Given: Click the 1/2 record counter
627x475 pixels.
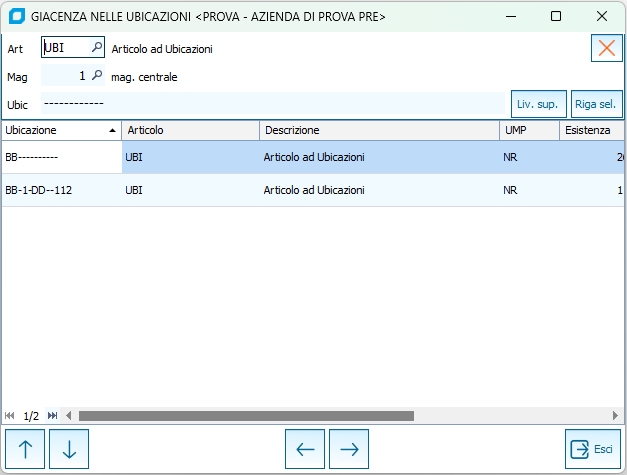Looking at the screenshot, I should click(x=31, y=416).
